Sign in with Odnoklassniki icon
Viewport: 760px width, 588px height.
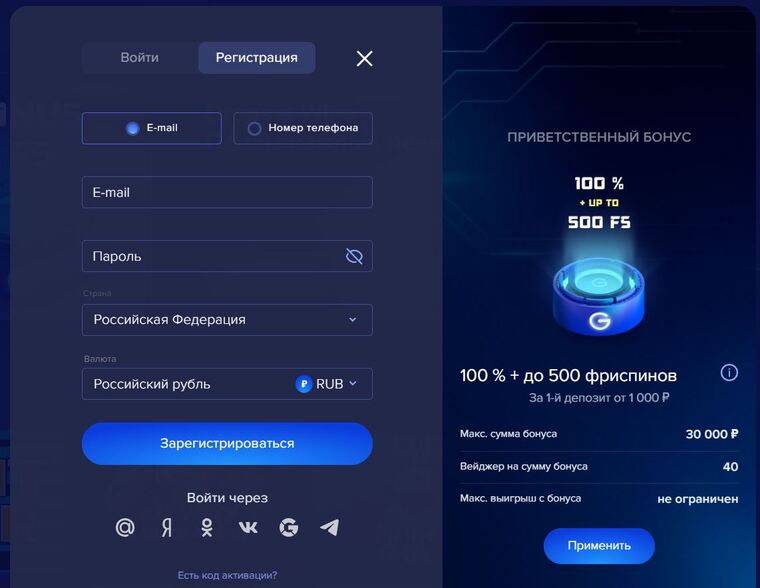(207, 527)
